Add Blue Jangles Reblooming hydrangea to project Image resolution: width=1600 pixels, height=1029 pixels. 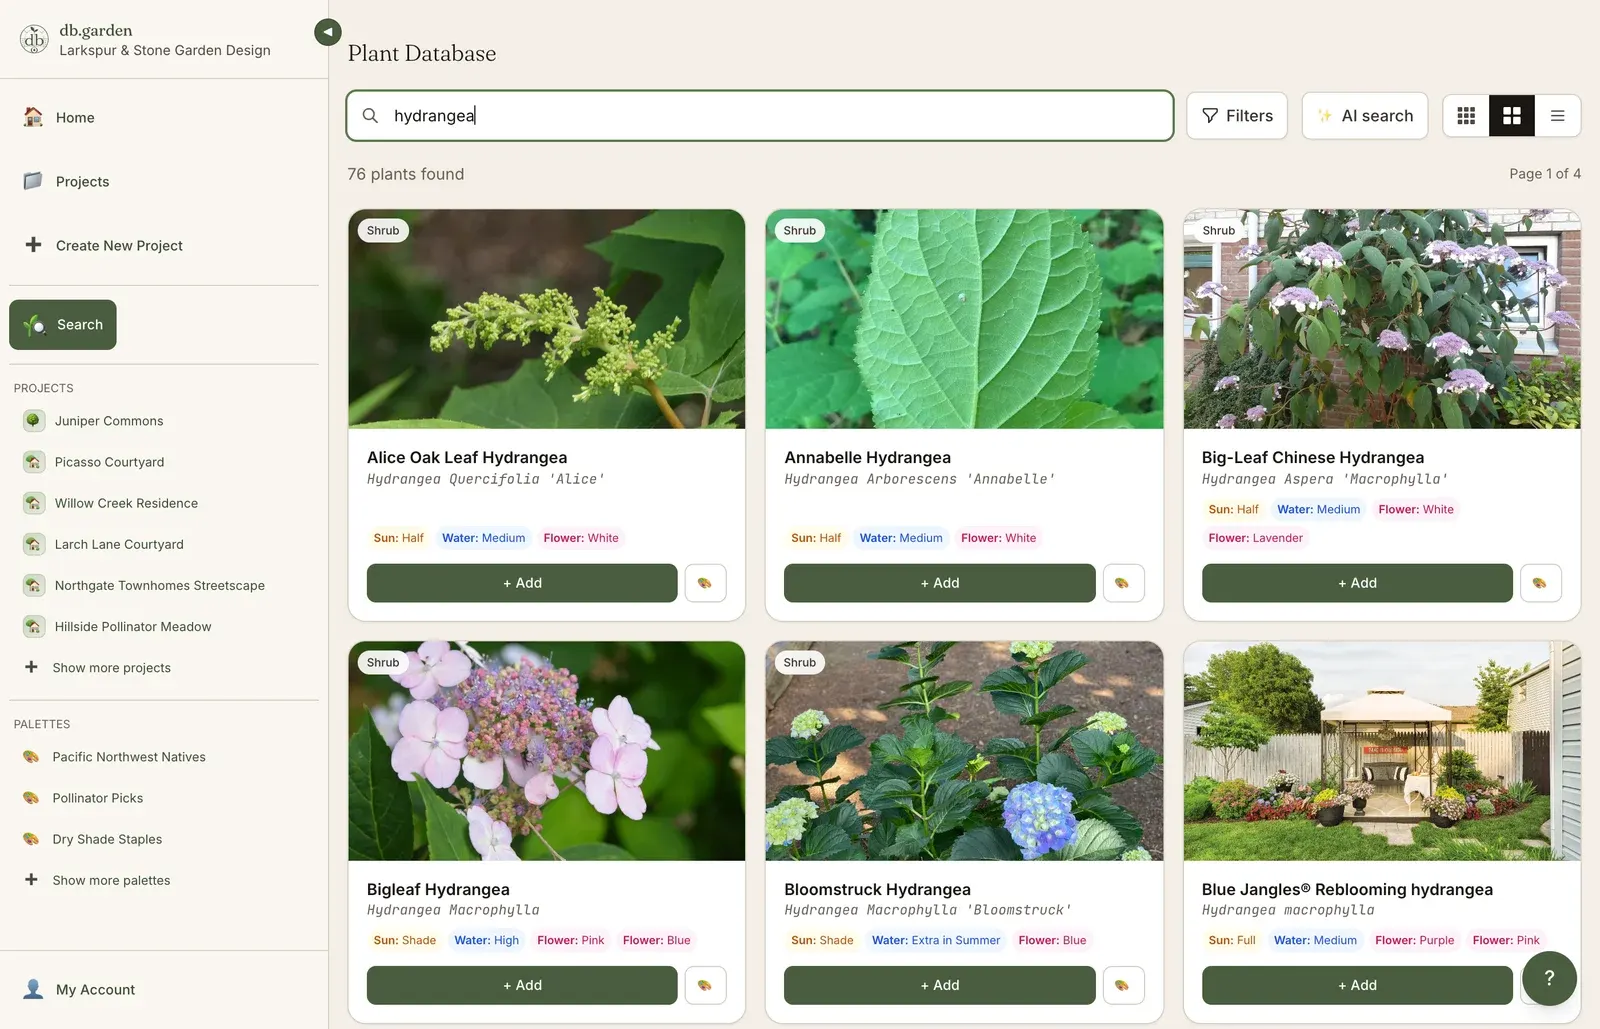[1357, 985]
